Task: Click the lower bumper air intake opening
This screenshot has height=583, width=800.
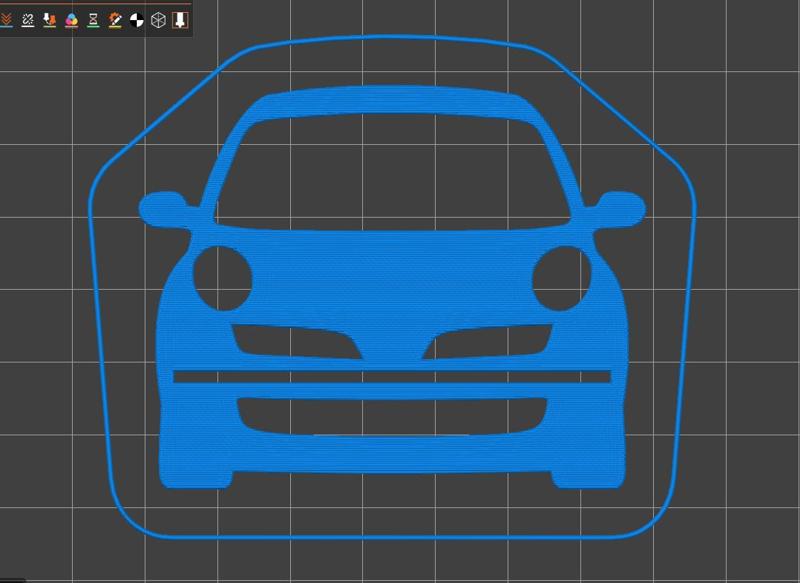Action: click(392, 416)
